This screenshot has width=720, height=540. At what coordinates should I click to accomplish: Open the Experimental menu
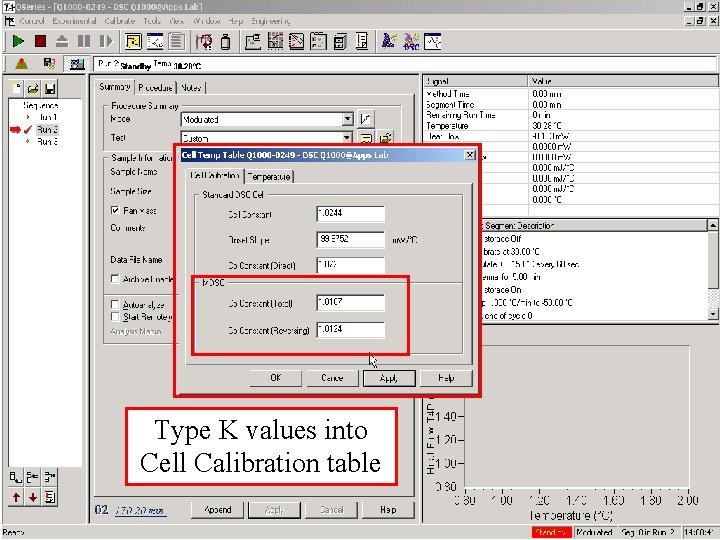click(74, 21)
